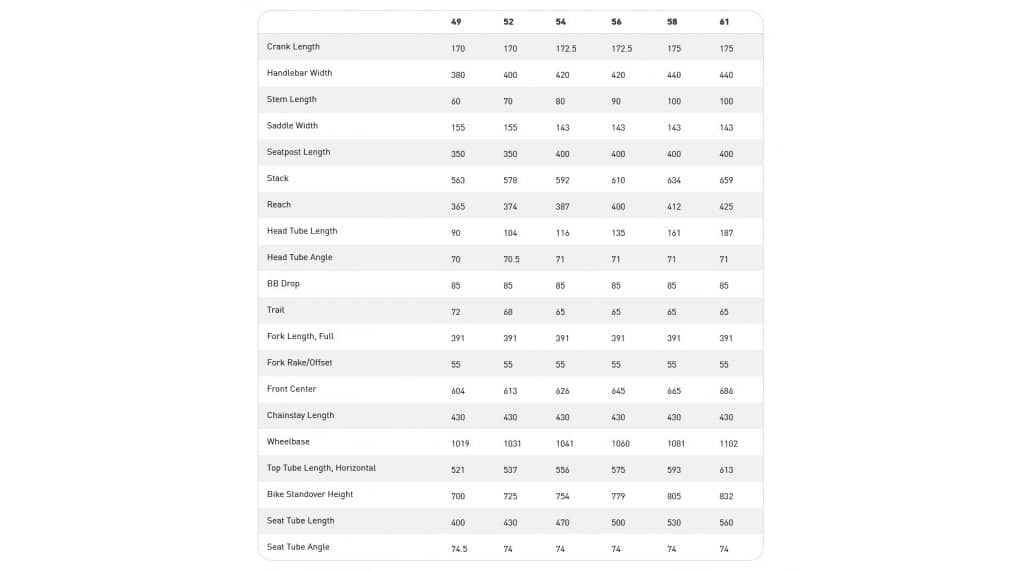Click the Stem Length row label
The width and height of the screenshot is (1024, 570).
coord(291,100)
